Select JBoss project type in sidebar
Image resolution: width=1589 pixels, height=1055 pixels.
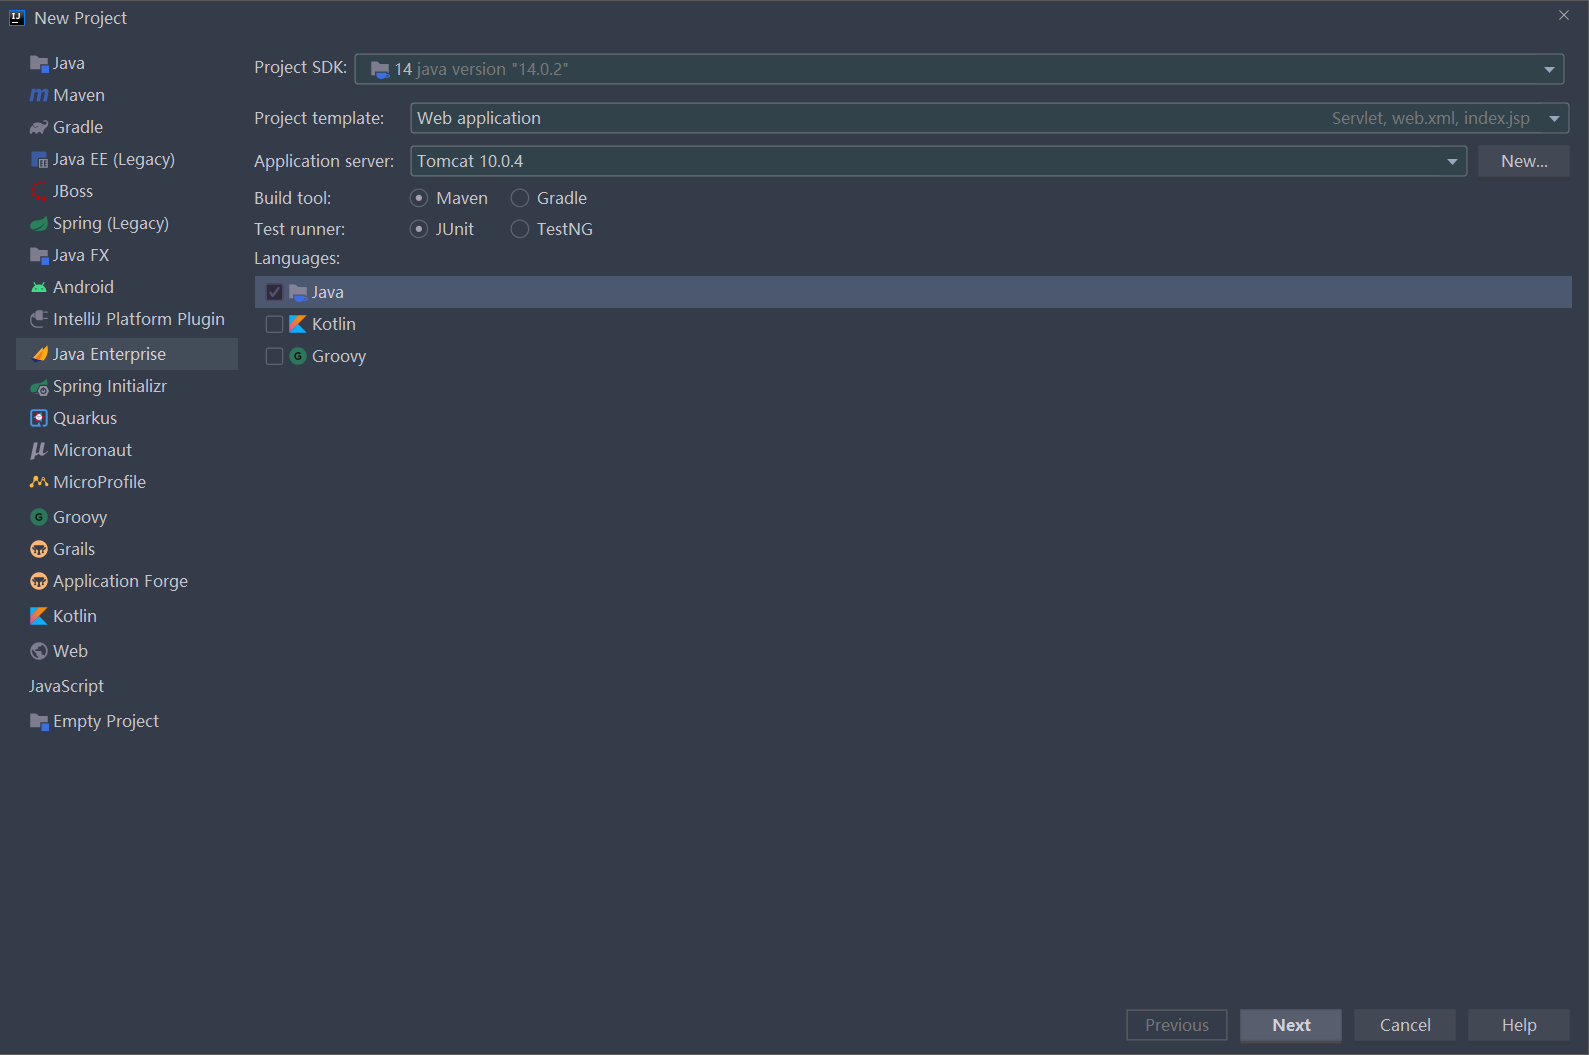[127, 192]
